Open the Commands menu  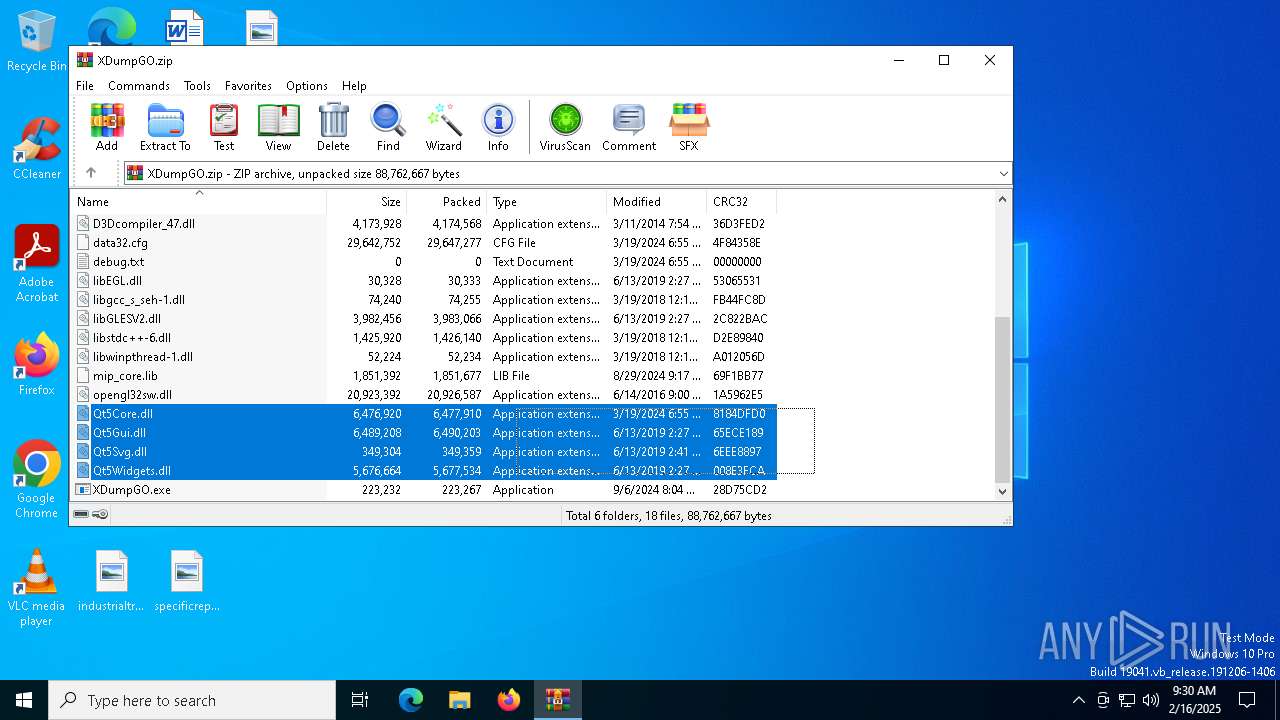[139, 86]
